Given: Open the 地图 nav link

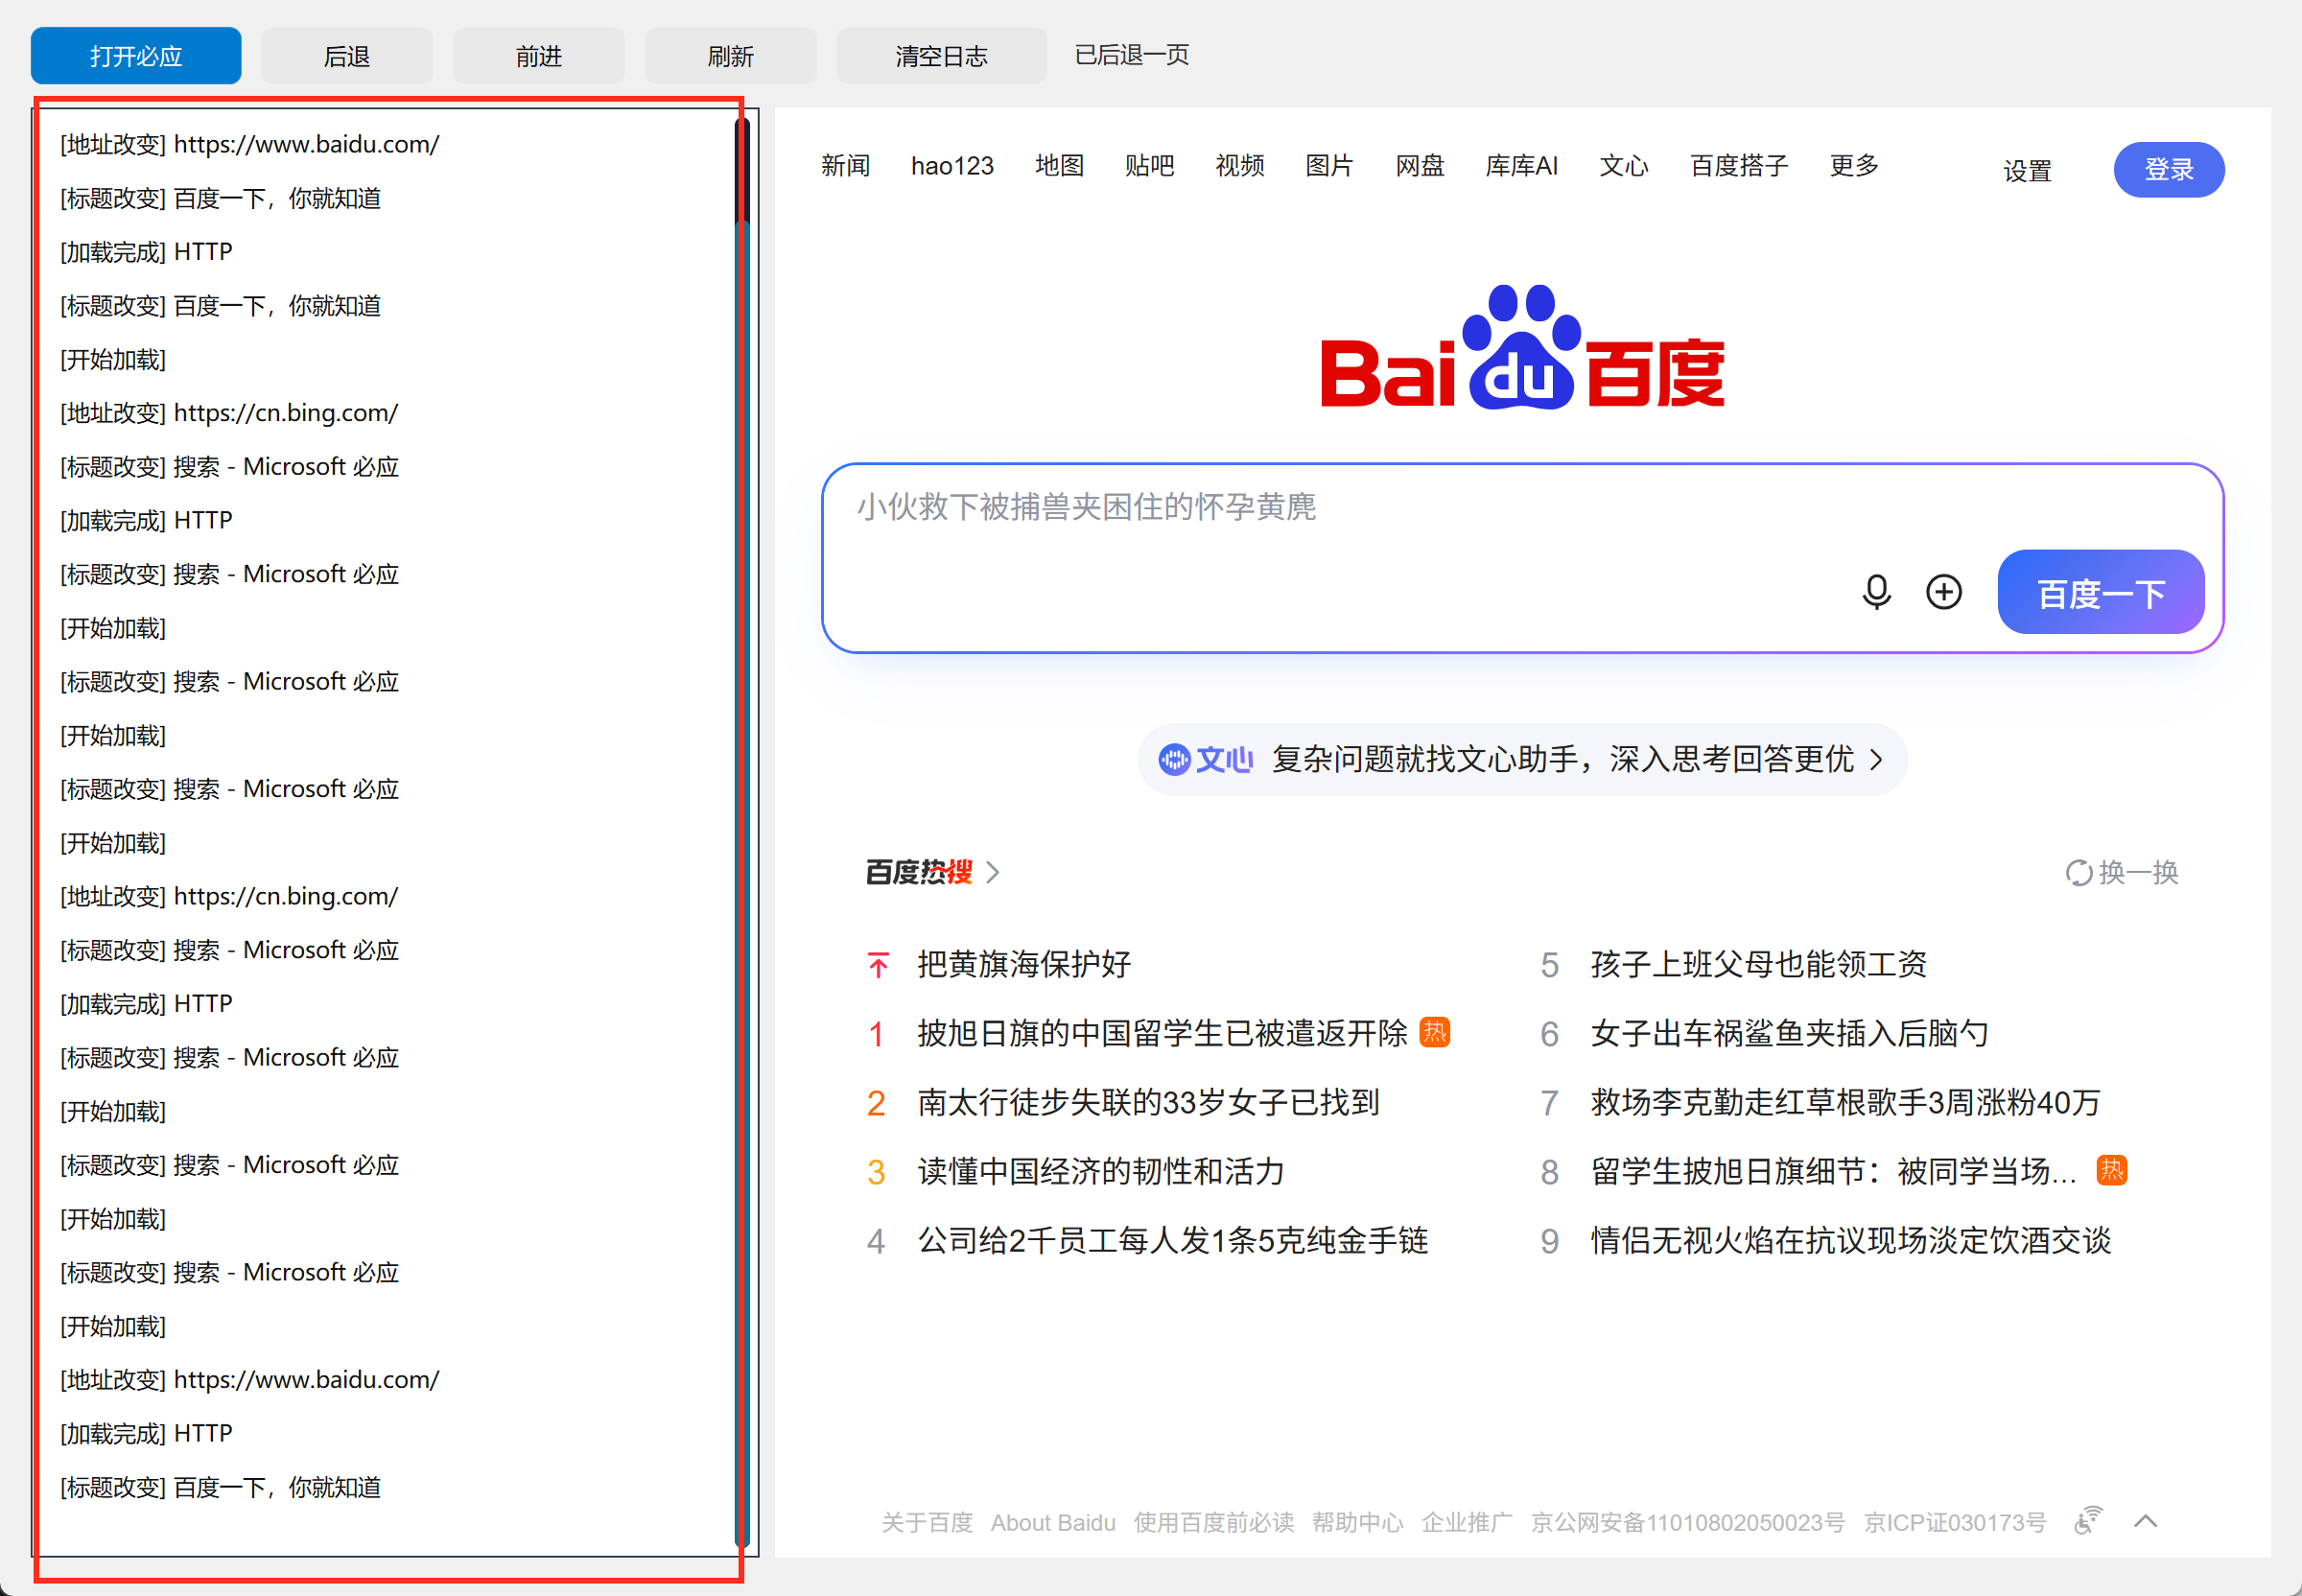Looking at the screenshot, I should [1059, 165].
